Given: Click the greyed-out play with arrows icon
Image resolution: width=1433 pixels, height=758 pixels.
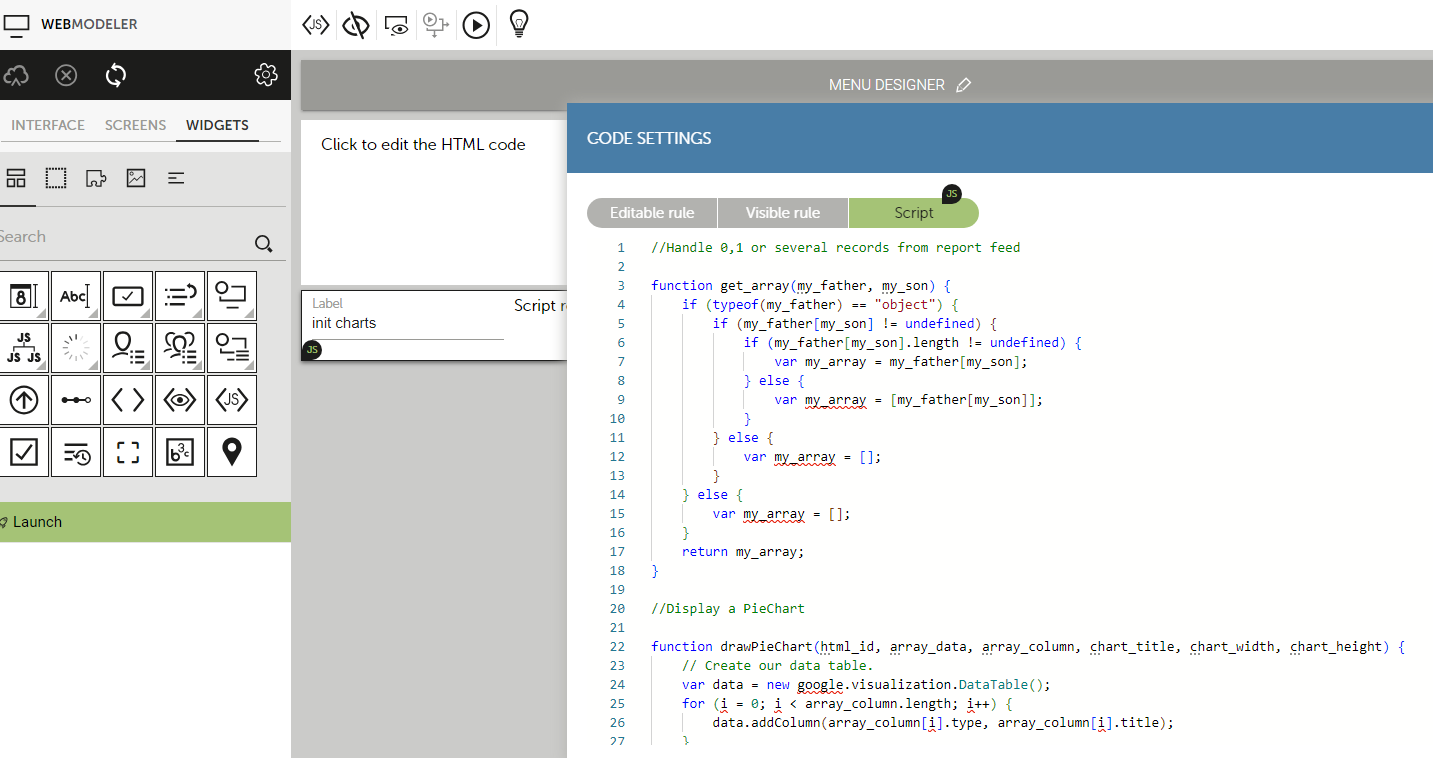Looking at the screenshot, I should (x=435, y=25).
